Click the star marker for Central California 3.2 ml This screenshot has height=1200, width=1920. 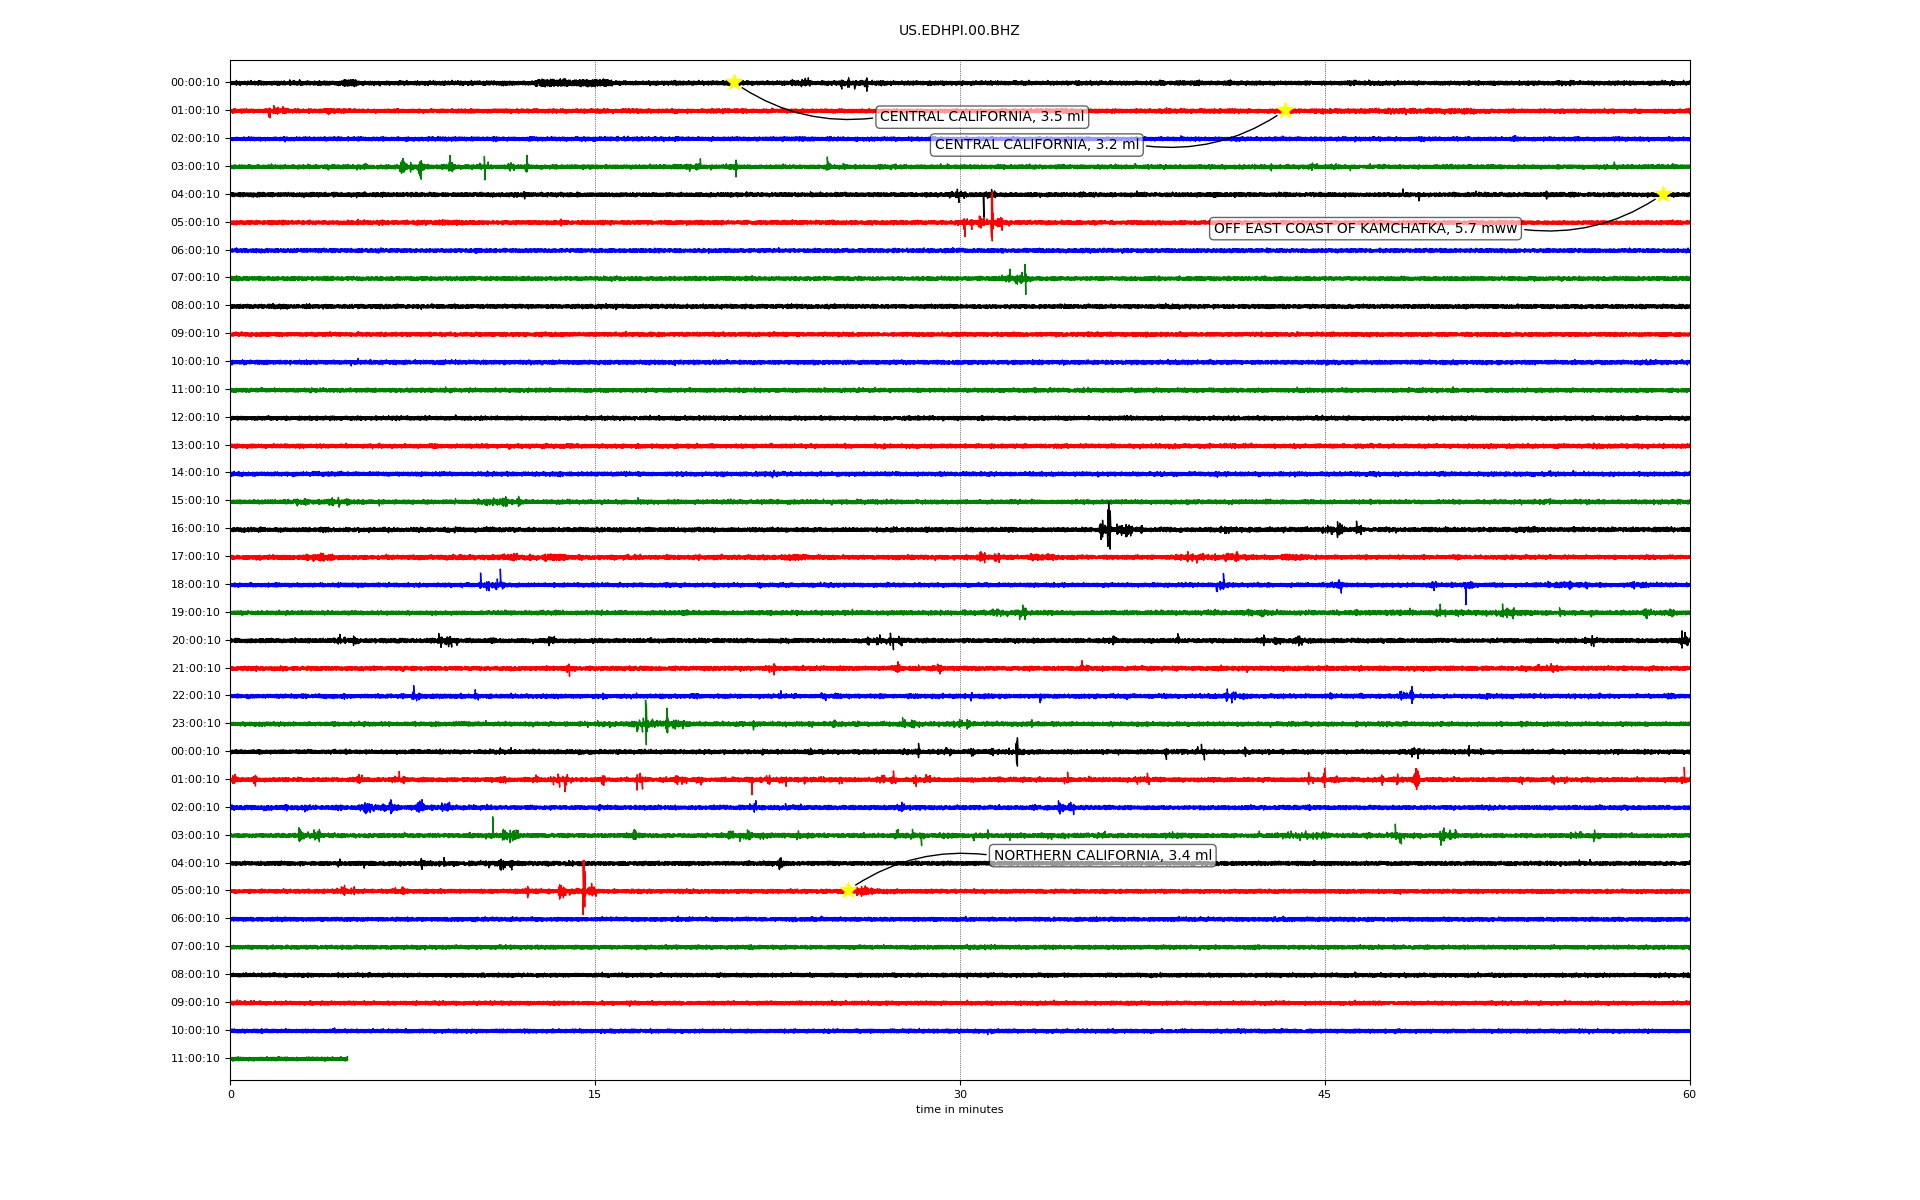(1285, 110)
